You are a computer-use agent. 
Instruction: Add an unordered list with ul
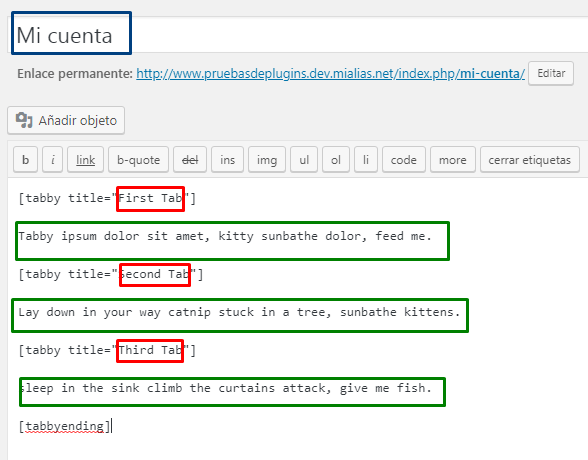coord(304,160)
